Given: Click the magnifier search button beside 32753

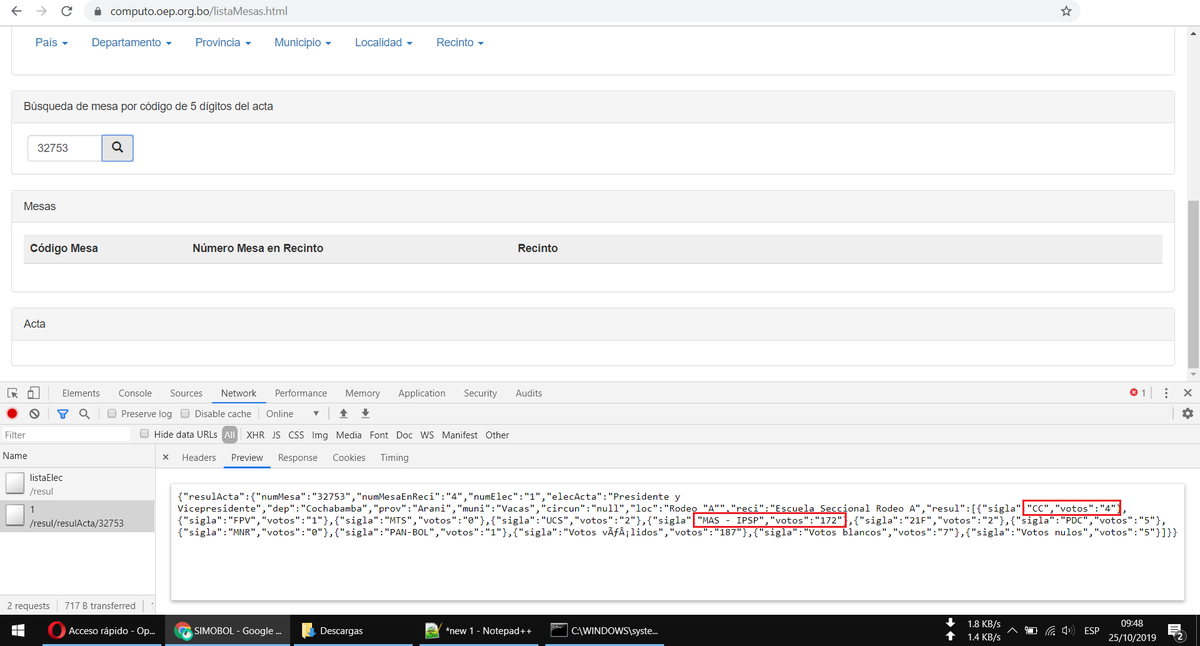Looking at the screenshot, I should tap(117, 148).
